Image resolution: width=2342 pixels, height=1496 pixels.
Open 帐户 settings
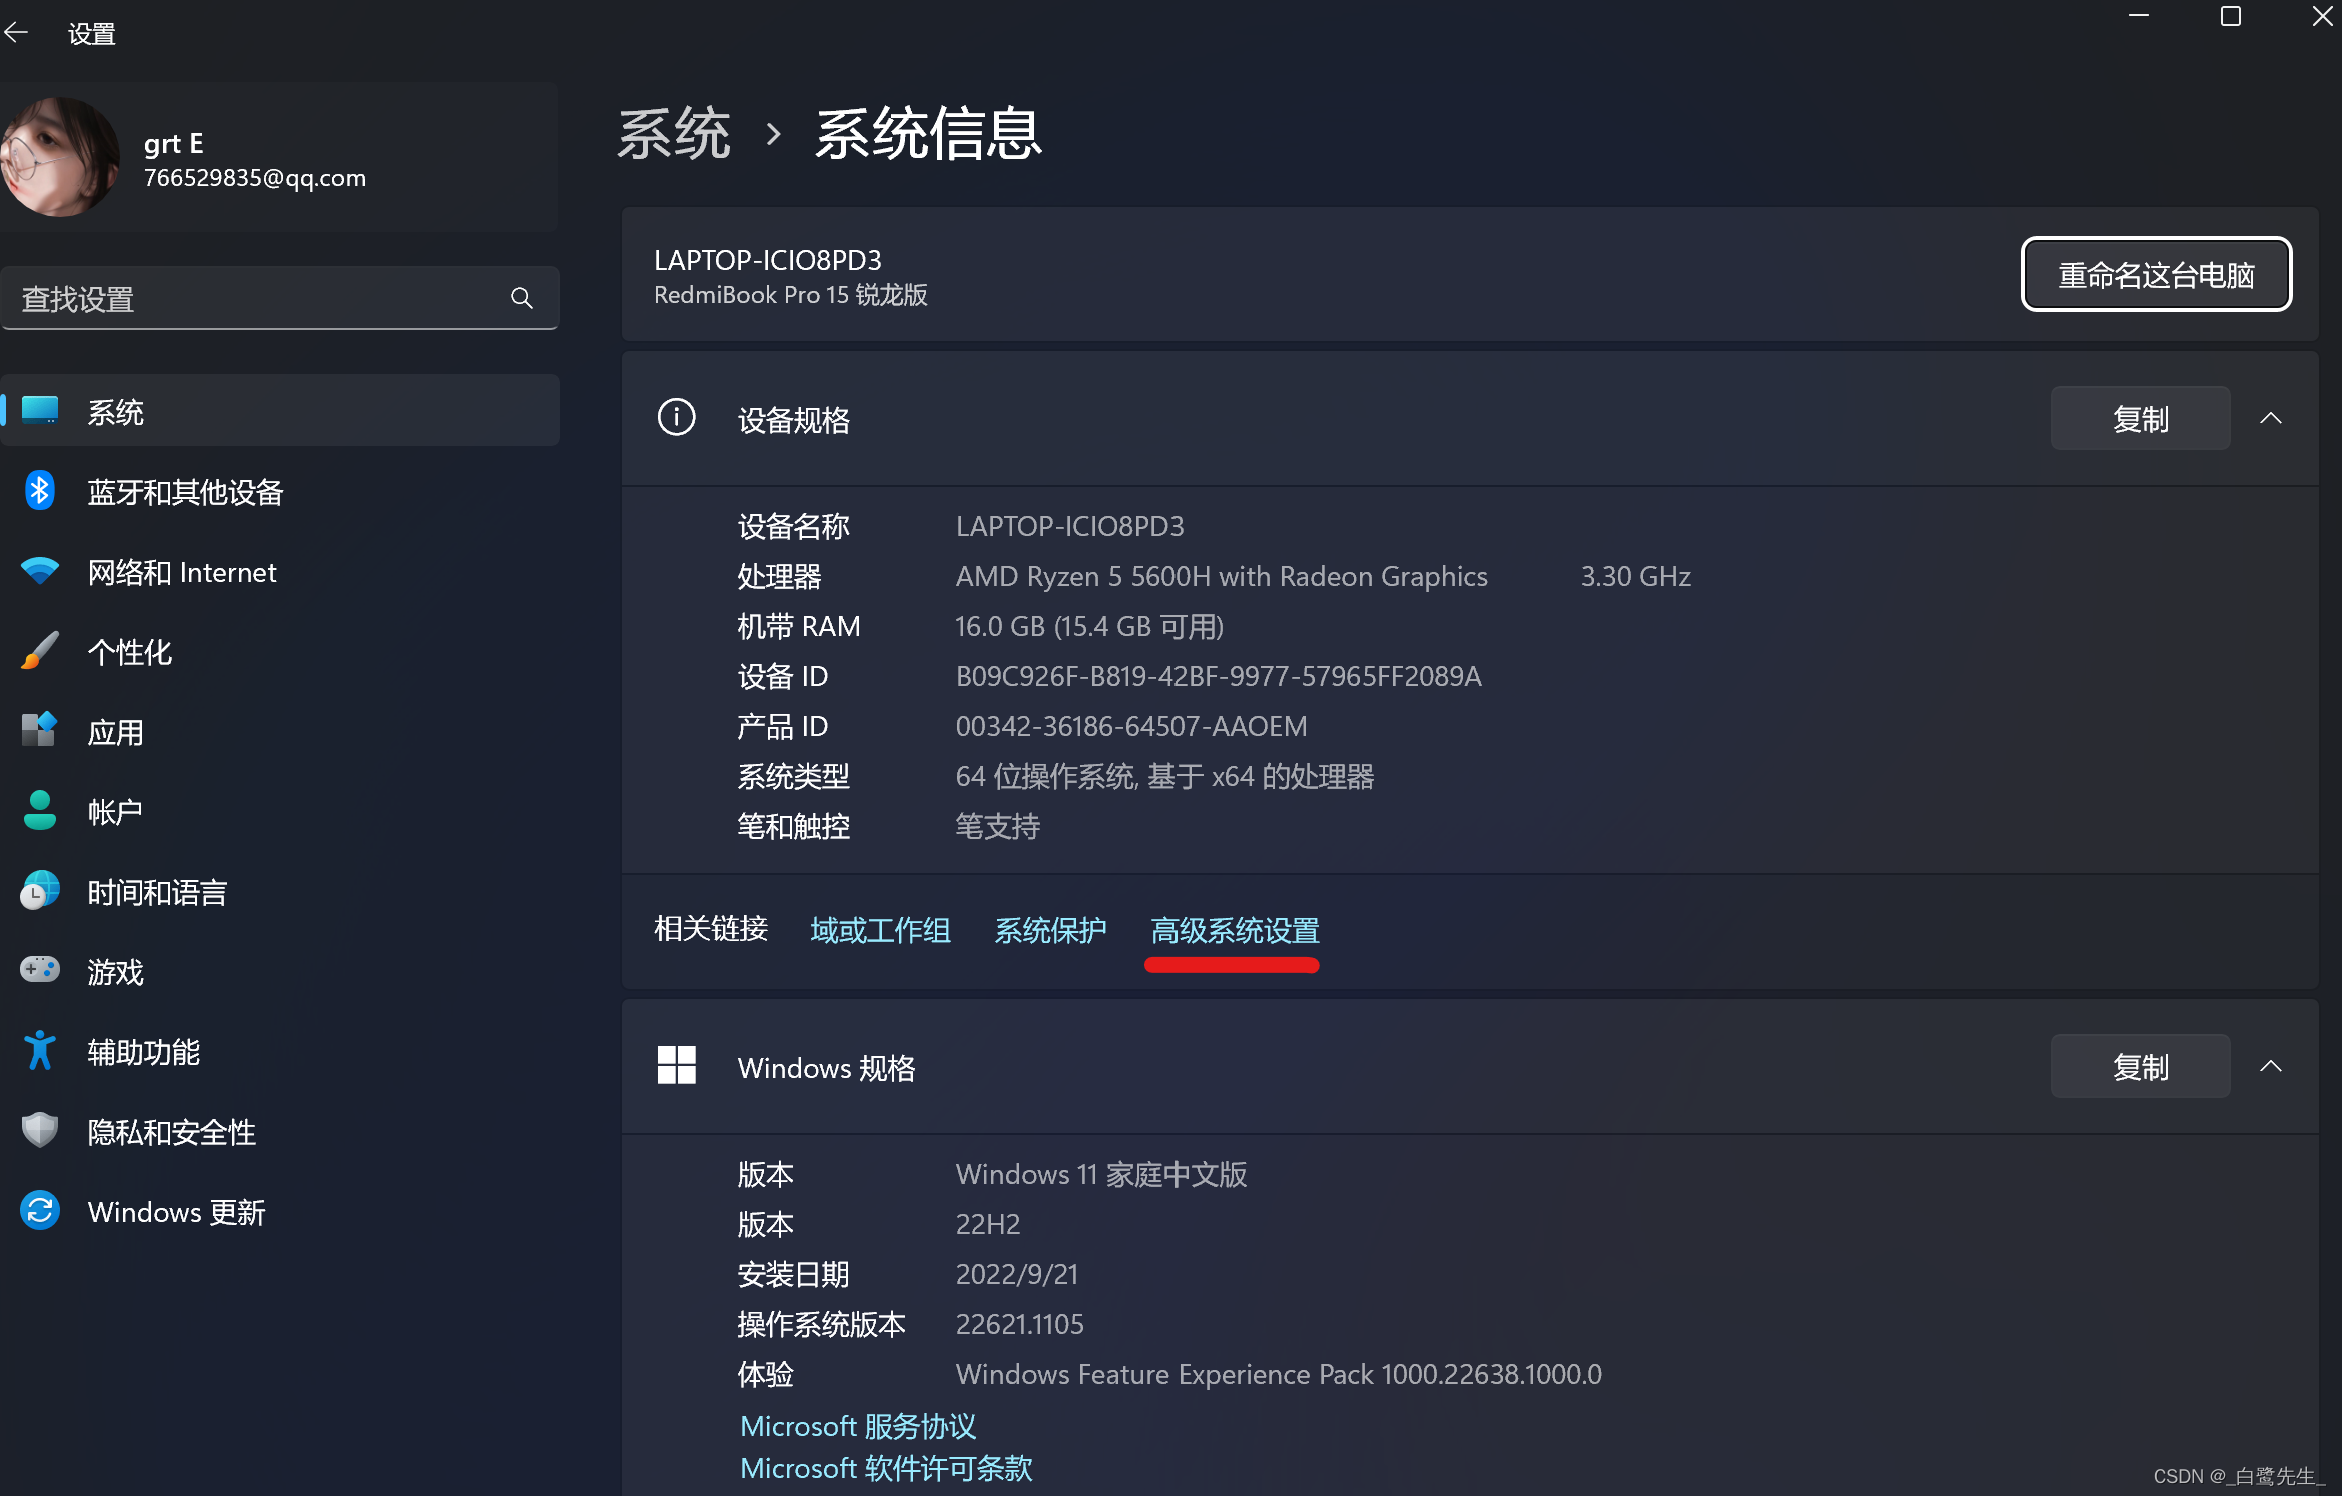pyautogui.click(x=280, y=811)
